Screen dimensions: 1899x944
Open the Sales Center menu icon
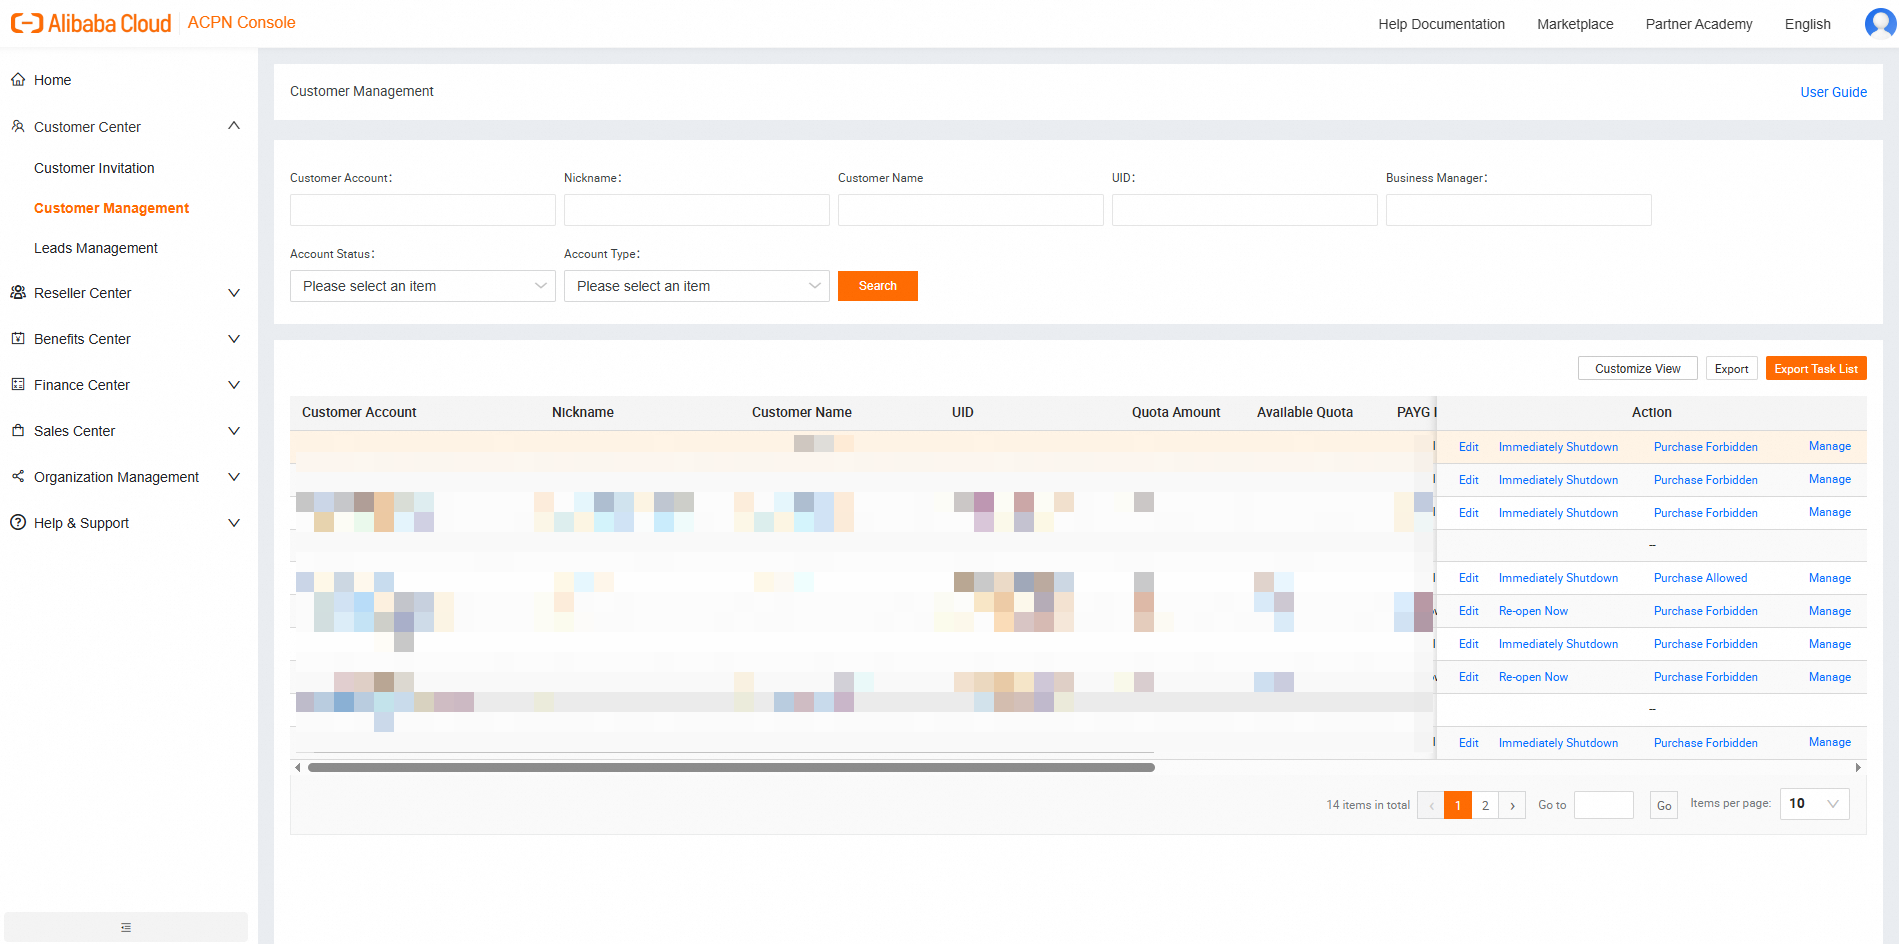18,431
